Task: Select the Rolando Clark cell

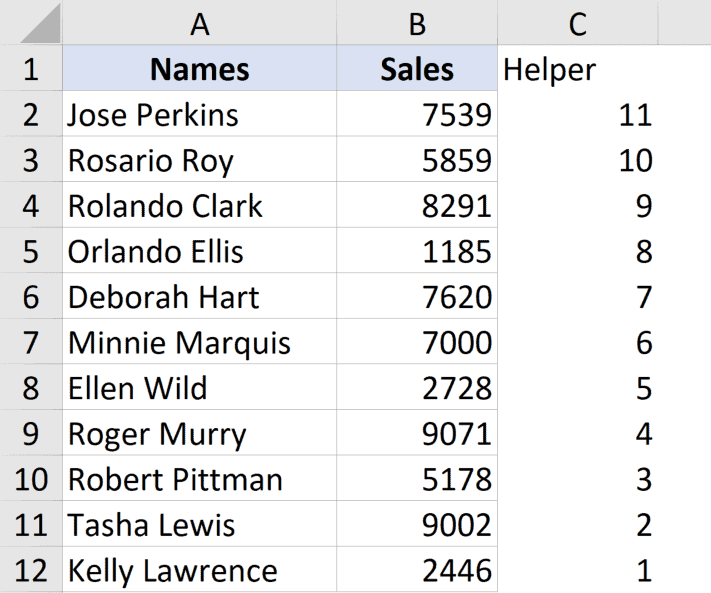Action: 199,206
